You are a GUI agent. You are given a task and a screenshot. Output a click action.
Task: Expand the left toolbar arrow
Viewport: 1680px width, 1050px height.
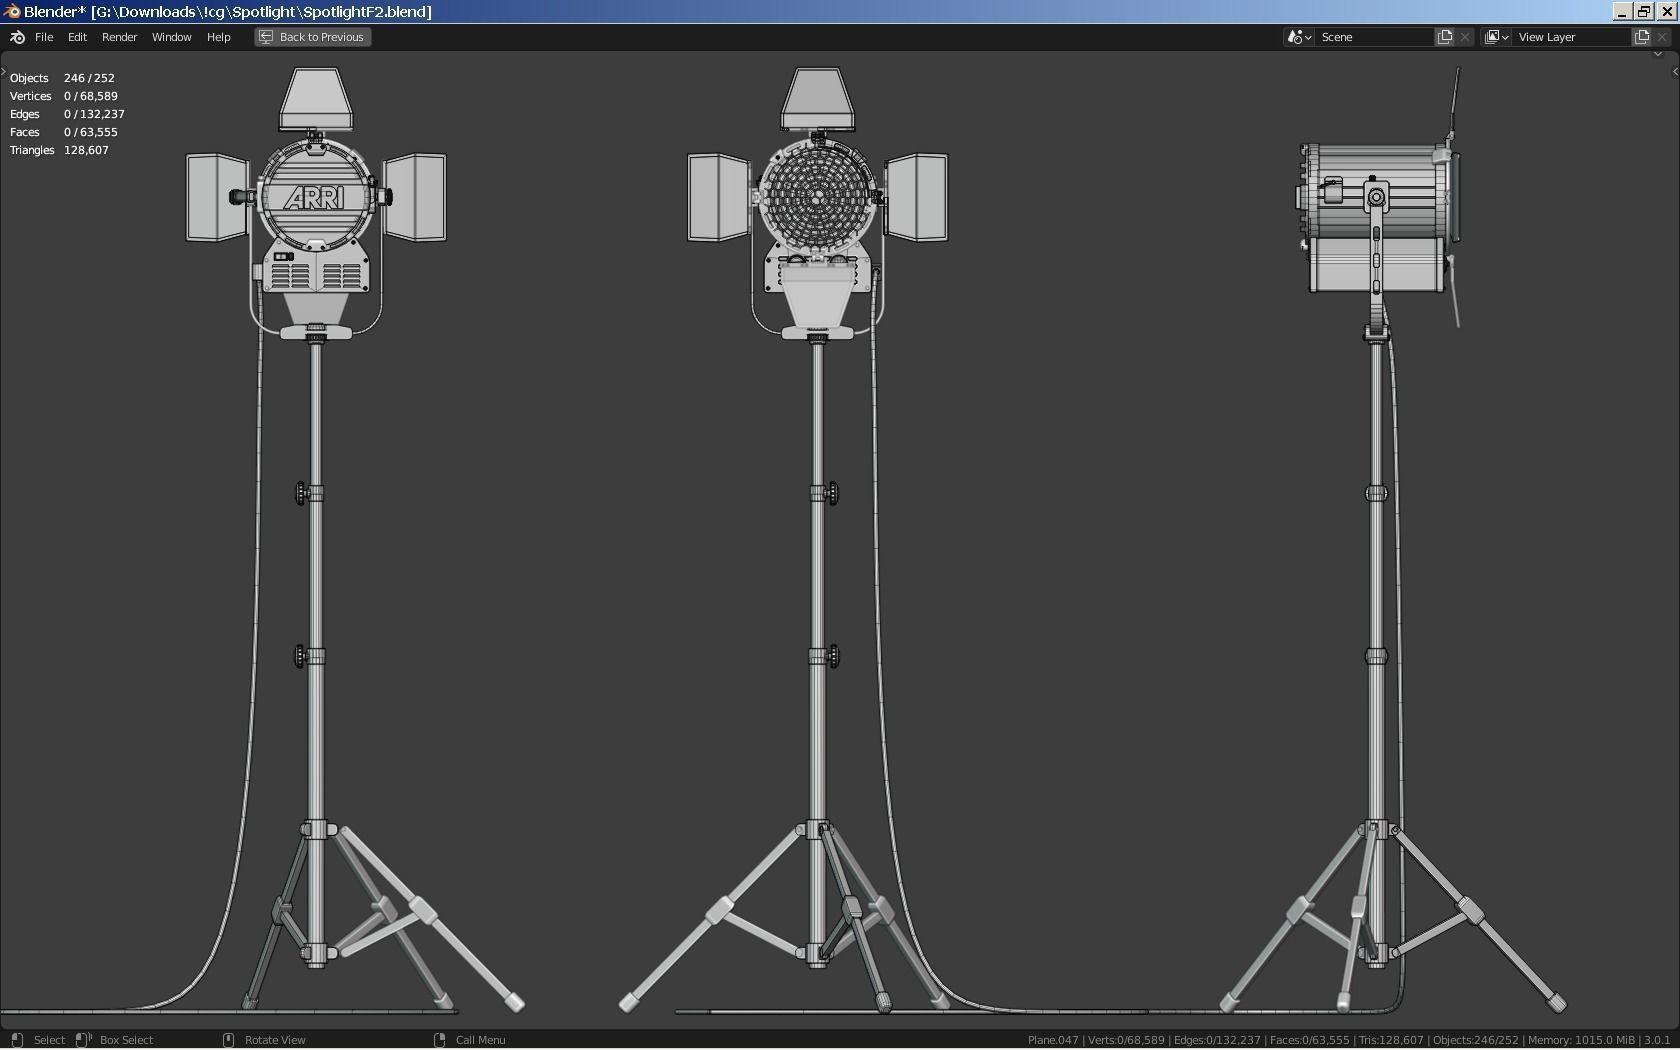coord(4,71)
